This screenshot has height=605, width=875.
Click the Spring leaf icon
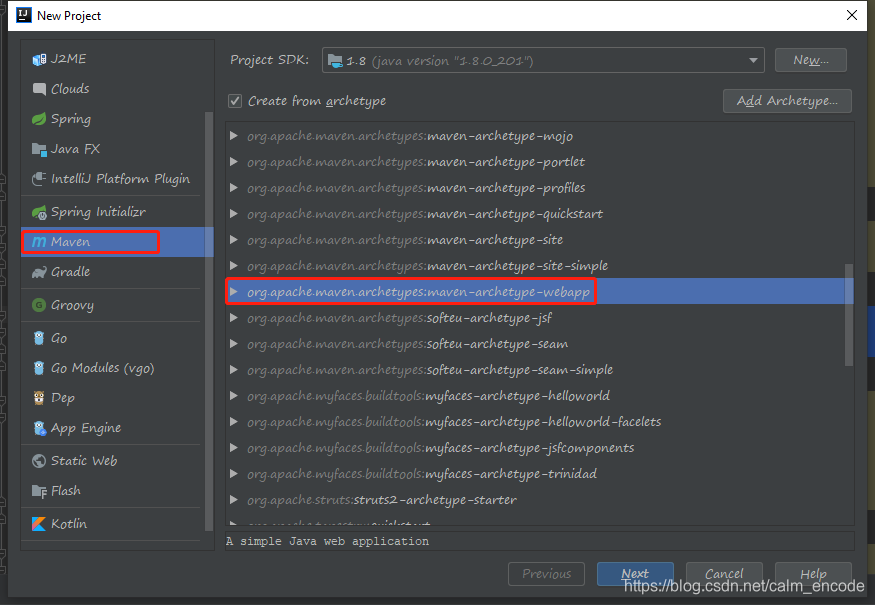pyautogui.click(x=39, y=119)
